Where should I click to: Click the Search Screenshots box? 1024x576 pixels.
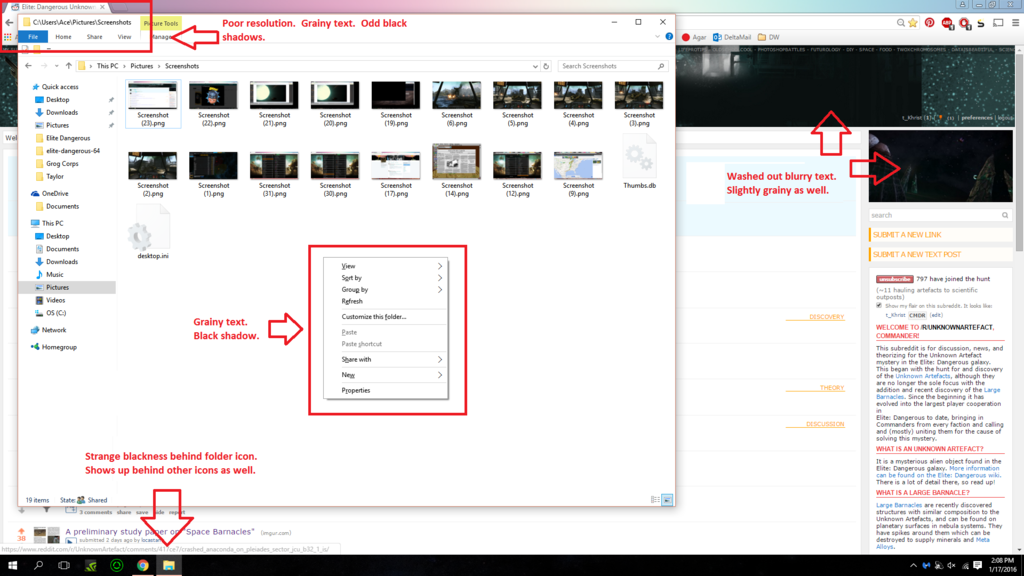click(613, 66)
